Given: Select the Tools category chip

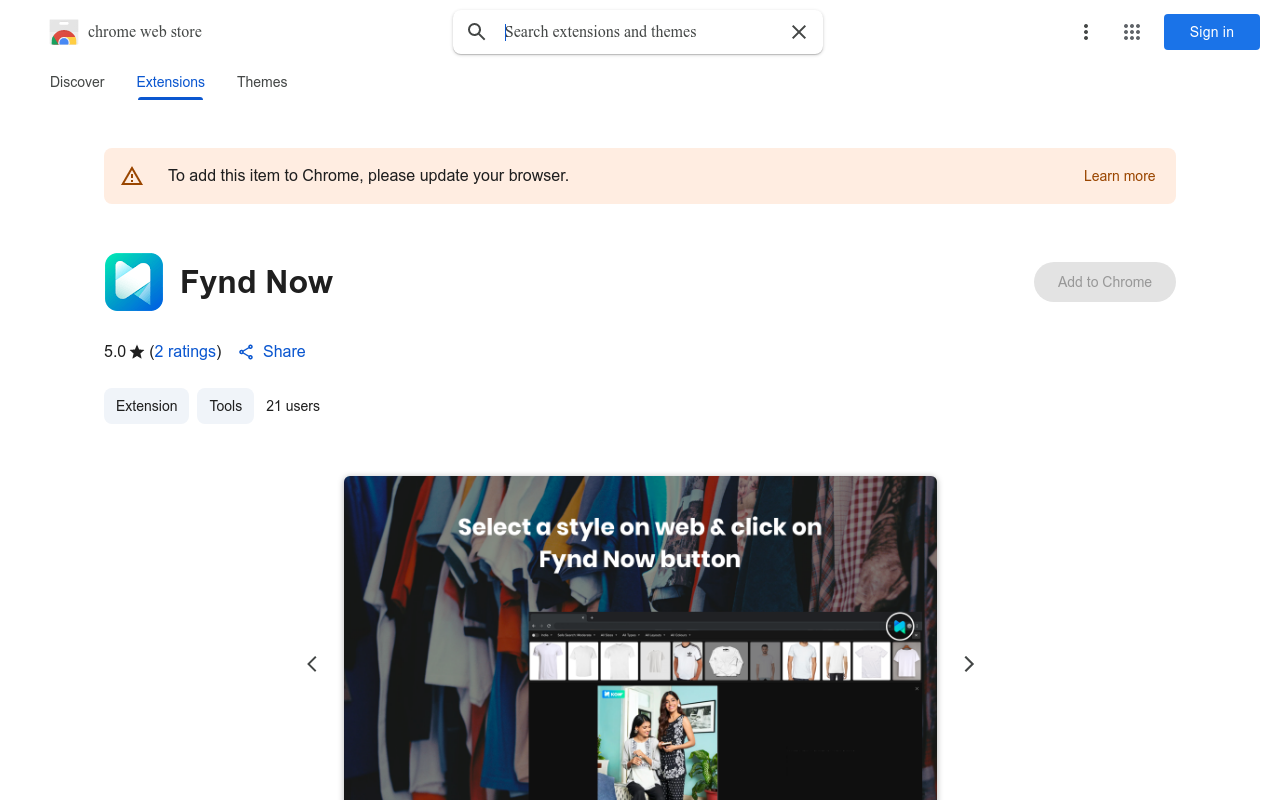Looking at the screenshot, I should click(225, 406).
